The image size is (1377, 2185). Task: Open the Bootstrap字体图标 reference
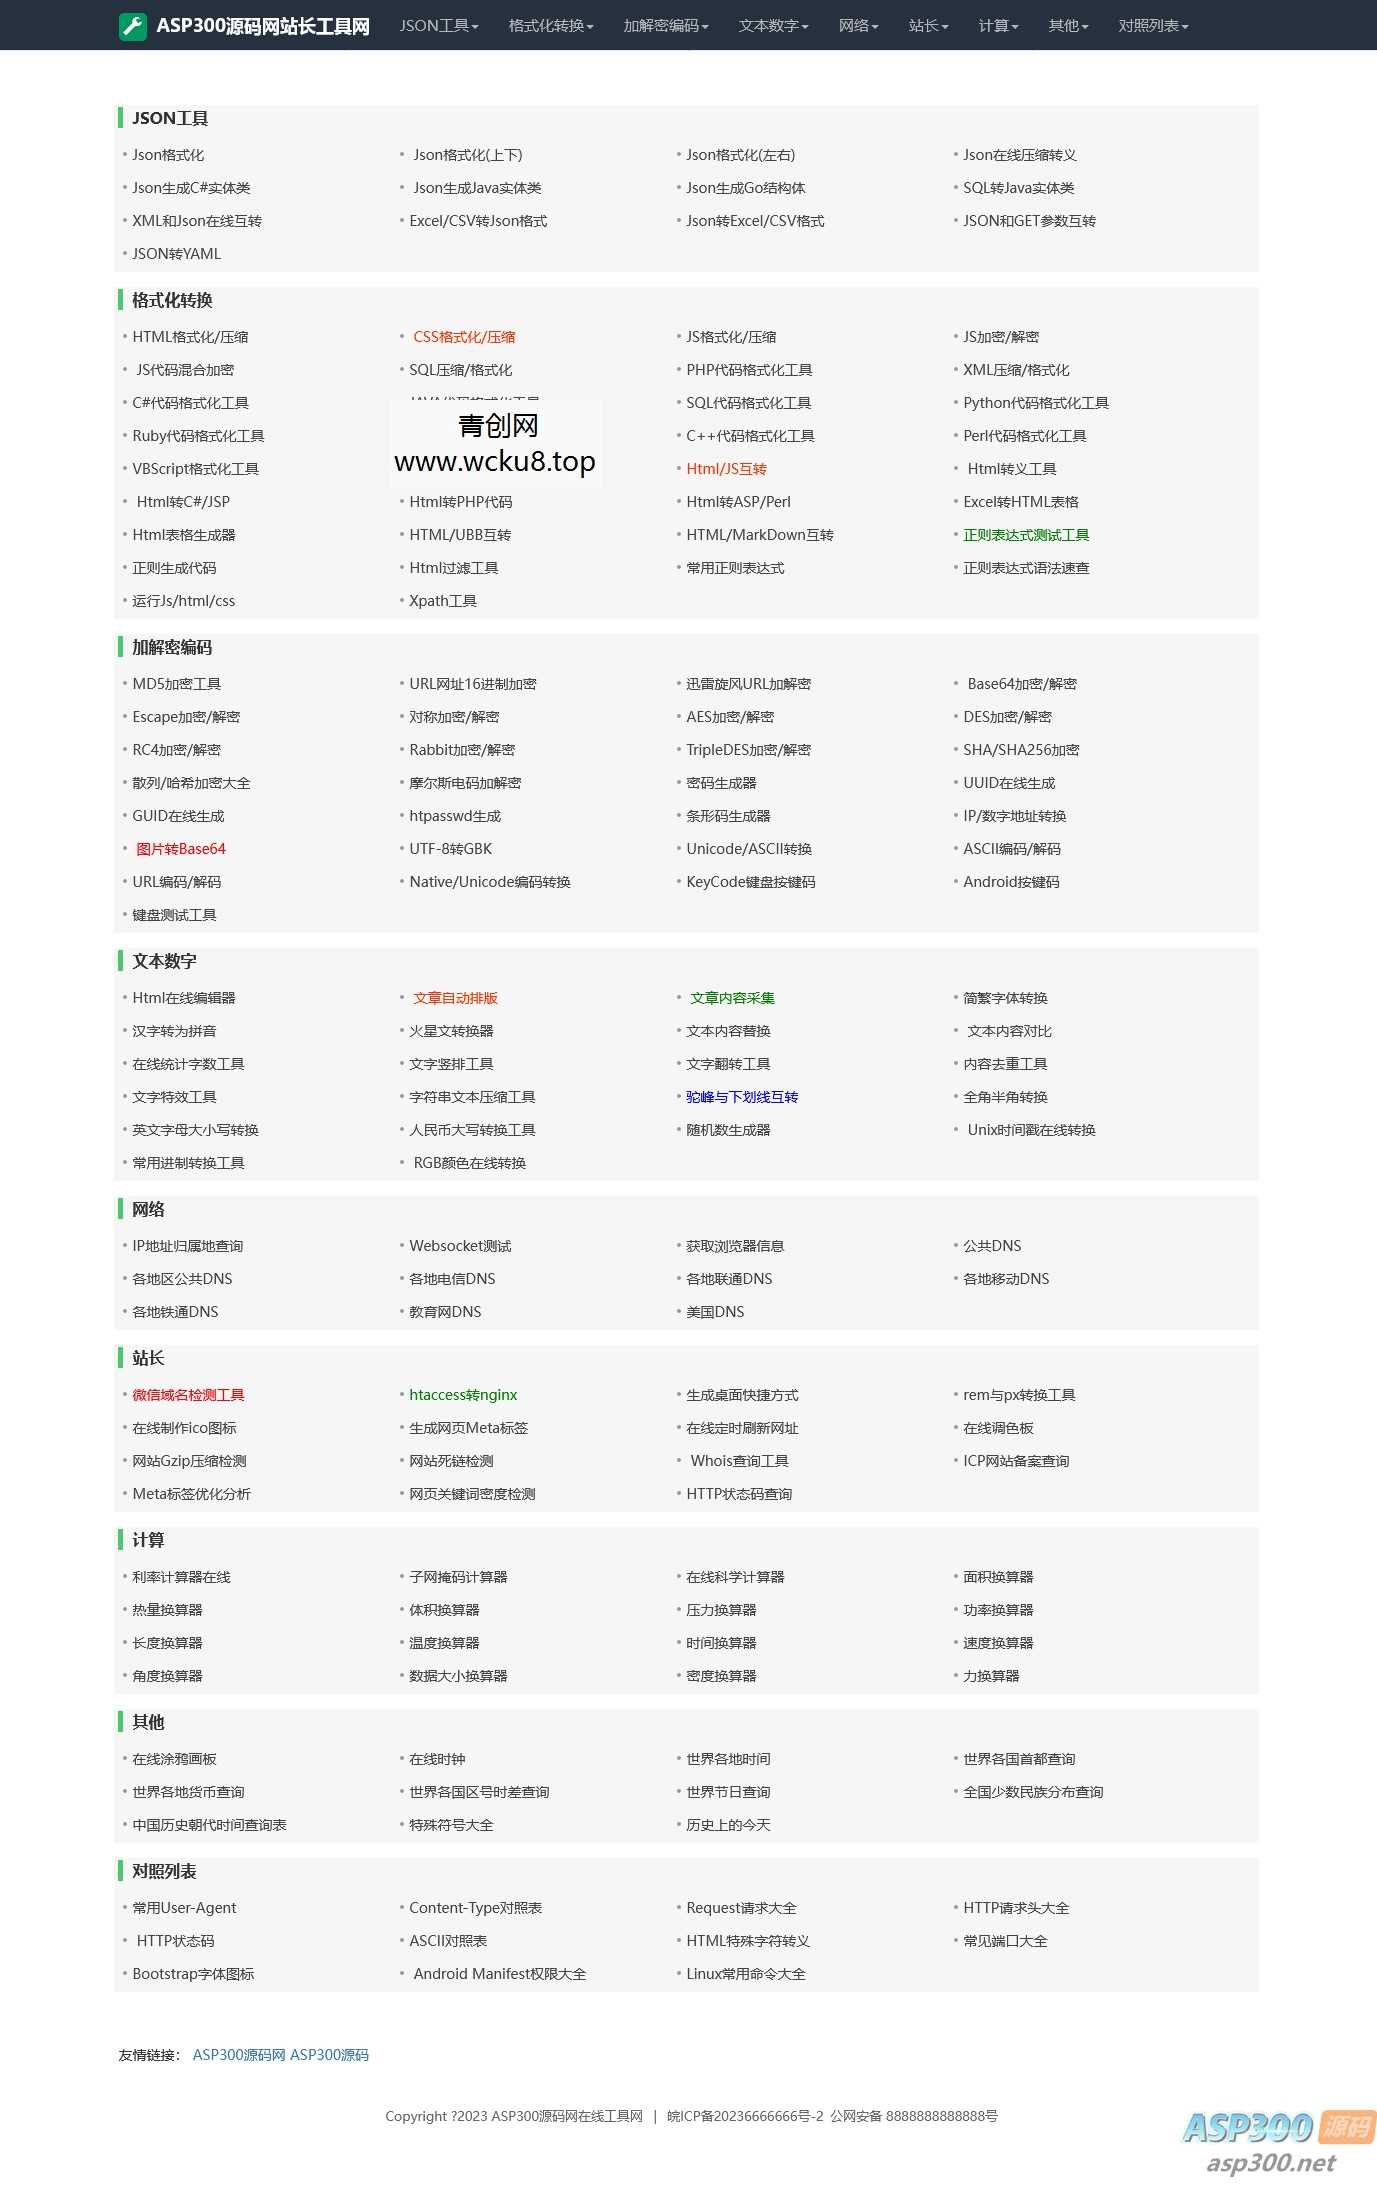coord(193,1974)
